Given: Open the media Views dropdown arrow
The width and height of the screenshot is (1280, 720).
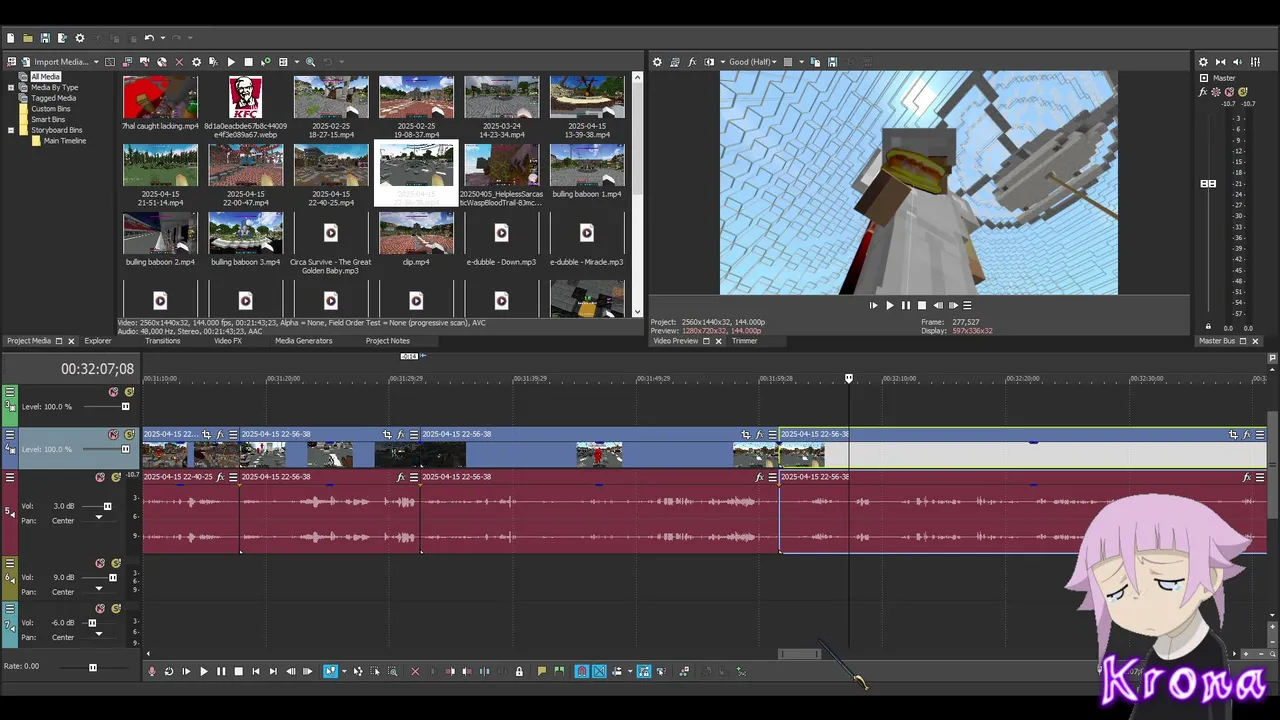Looking at the screenshot, I should point(296,62).
